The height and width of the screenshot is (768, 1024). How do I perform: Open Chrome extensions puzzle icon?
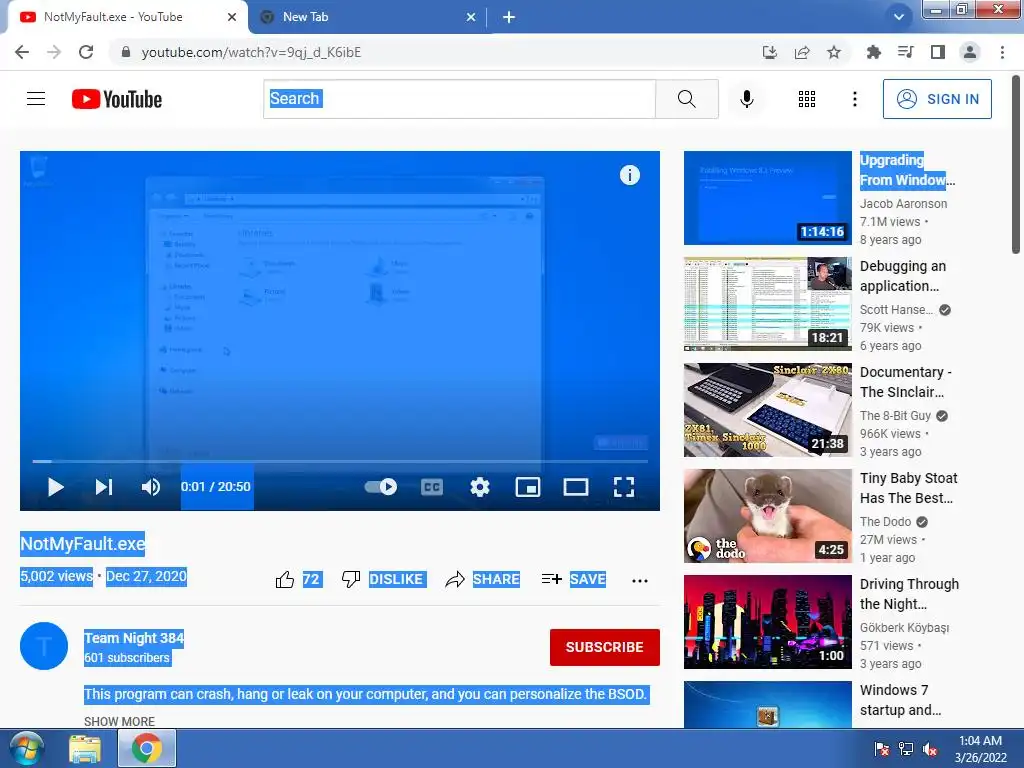(873, 52)
